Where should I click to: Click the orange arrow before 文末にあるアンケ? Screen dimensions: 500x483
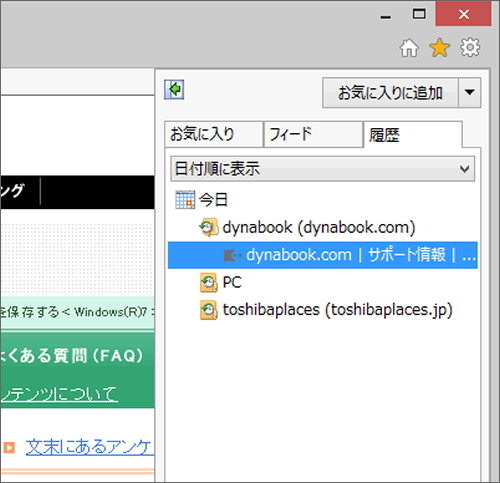pyautogui.click(x=9, y=447)
